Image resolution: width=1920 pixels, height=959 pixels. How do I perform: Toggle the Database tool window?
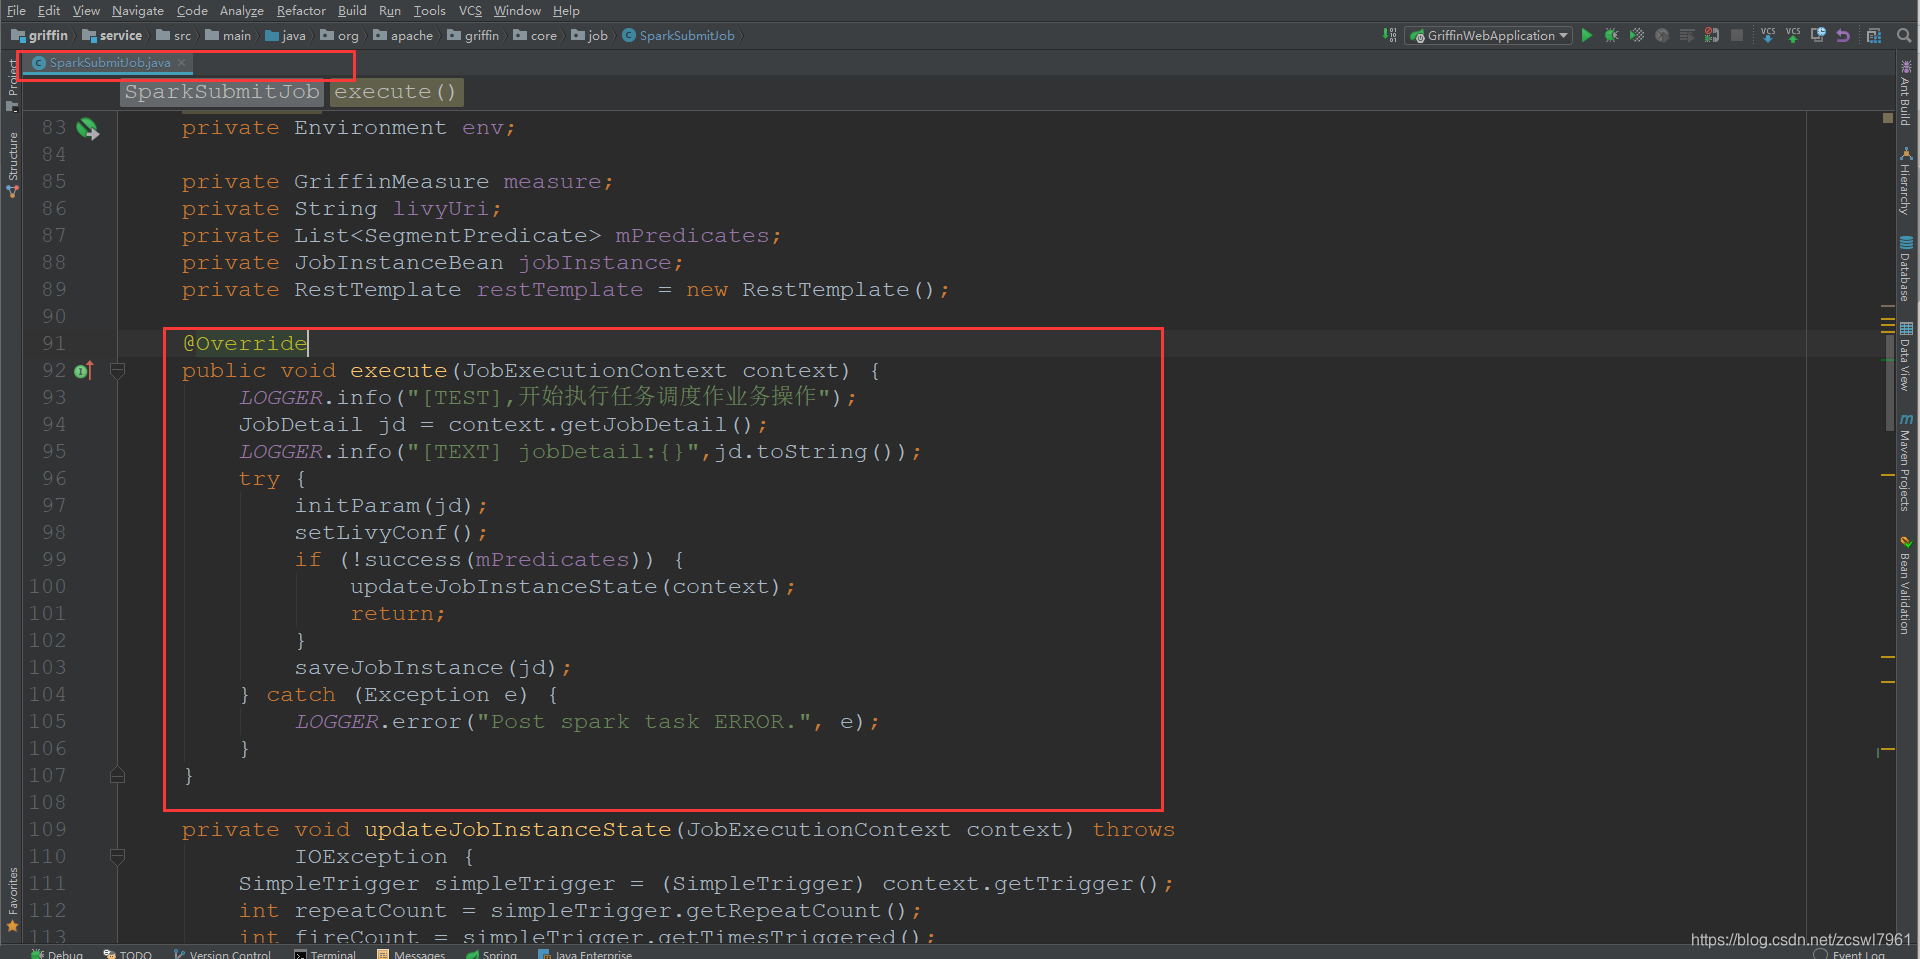[x=1906, y=269]
